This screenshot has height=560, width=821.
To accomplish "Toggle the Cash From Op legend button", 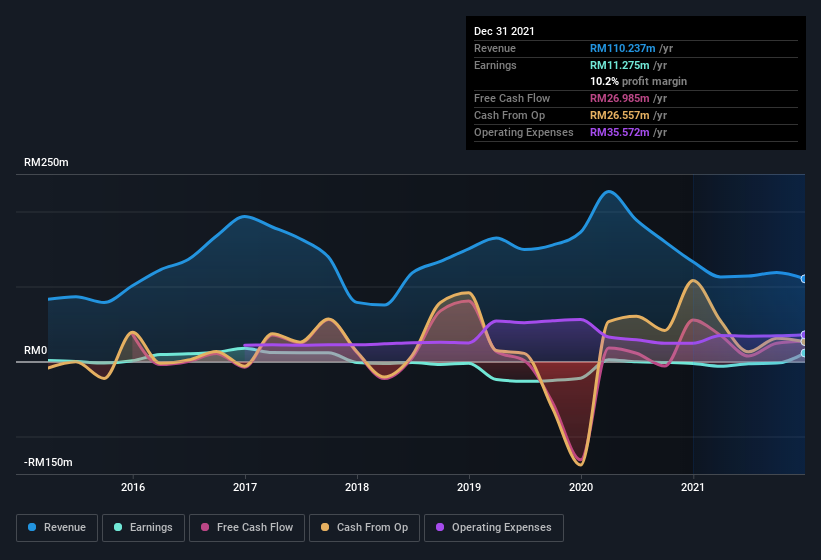I will pyautogui.click(x=364, y=528).
